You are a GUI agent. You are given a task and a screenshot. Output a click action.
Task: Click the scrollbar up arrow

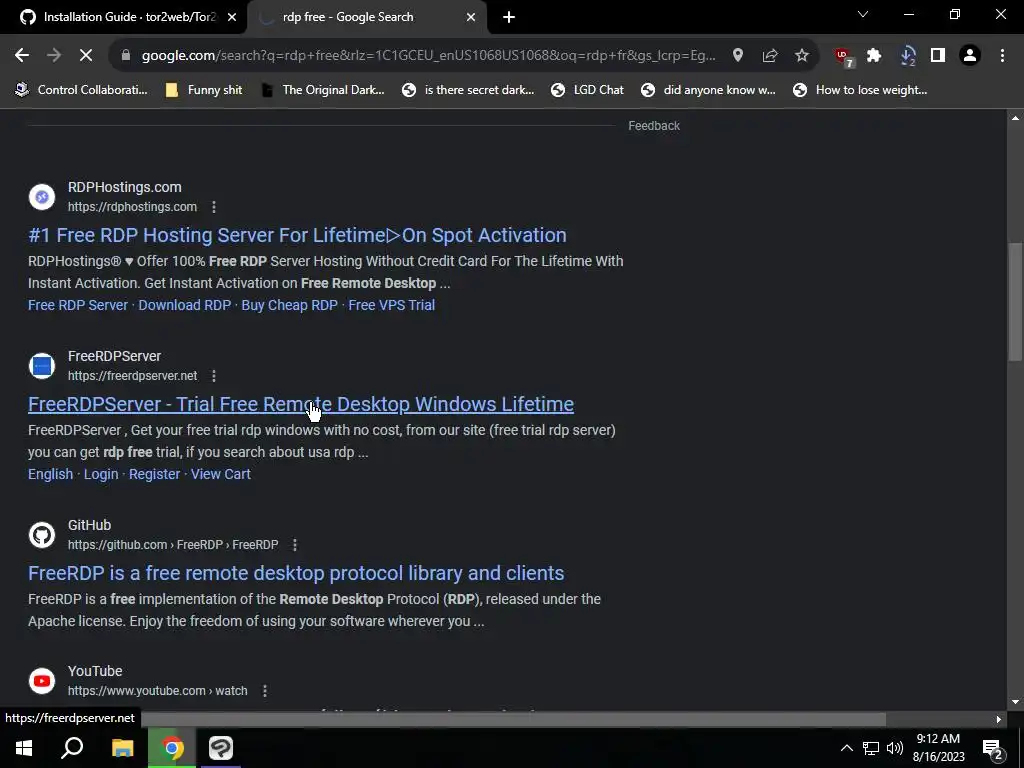tap(1015, 118)
